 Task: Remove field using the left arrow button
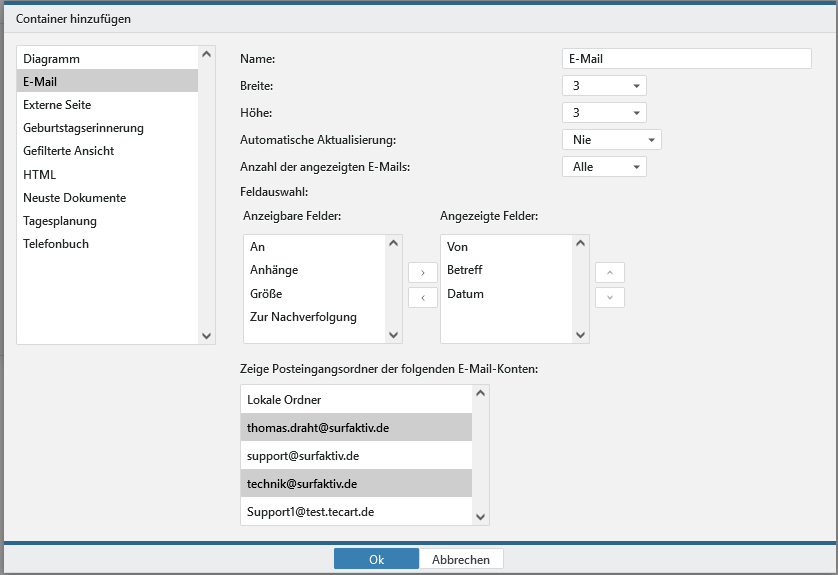422,297
